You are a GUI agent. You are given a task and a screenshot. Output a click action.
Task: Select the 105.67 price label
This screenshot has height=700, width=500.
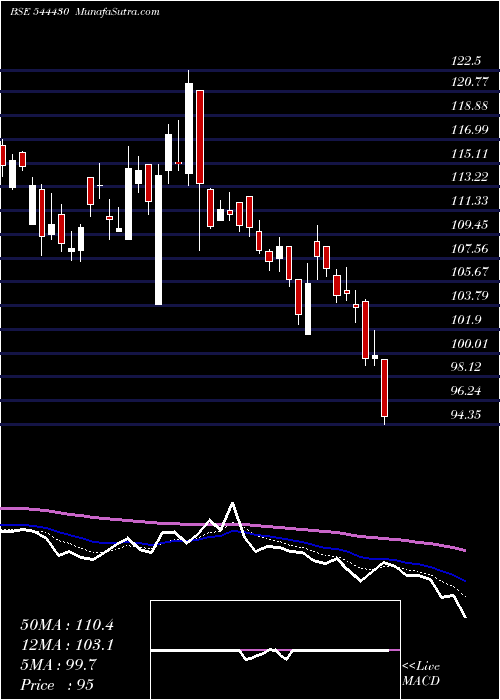pos(470,272)
